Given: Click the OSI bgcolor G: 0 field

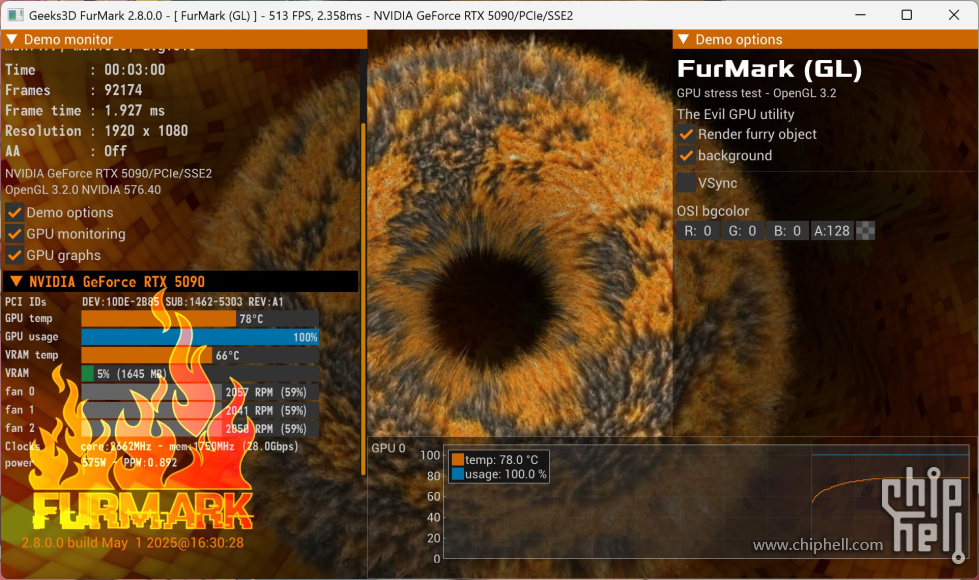Looking at the screenshot, I should click(x=743, y=231).
